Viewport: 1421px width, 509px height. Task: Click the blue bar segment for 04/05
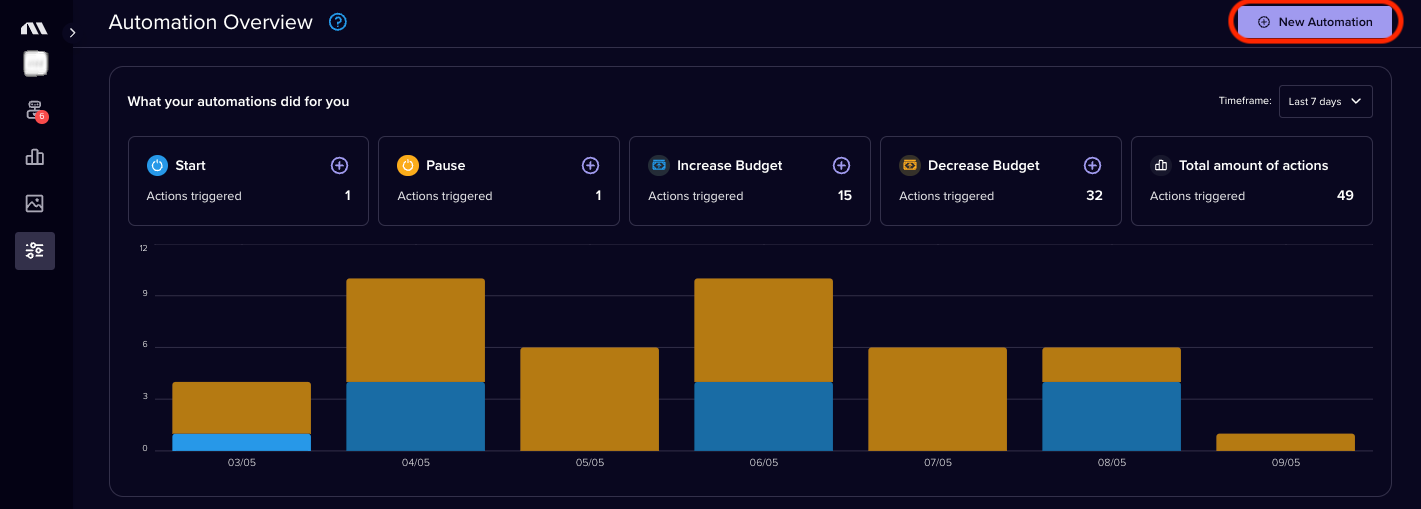(416, 416)
